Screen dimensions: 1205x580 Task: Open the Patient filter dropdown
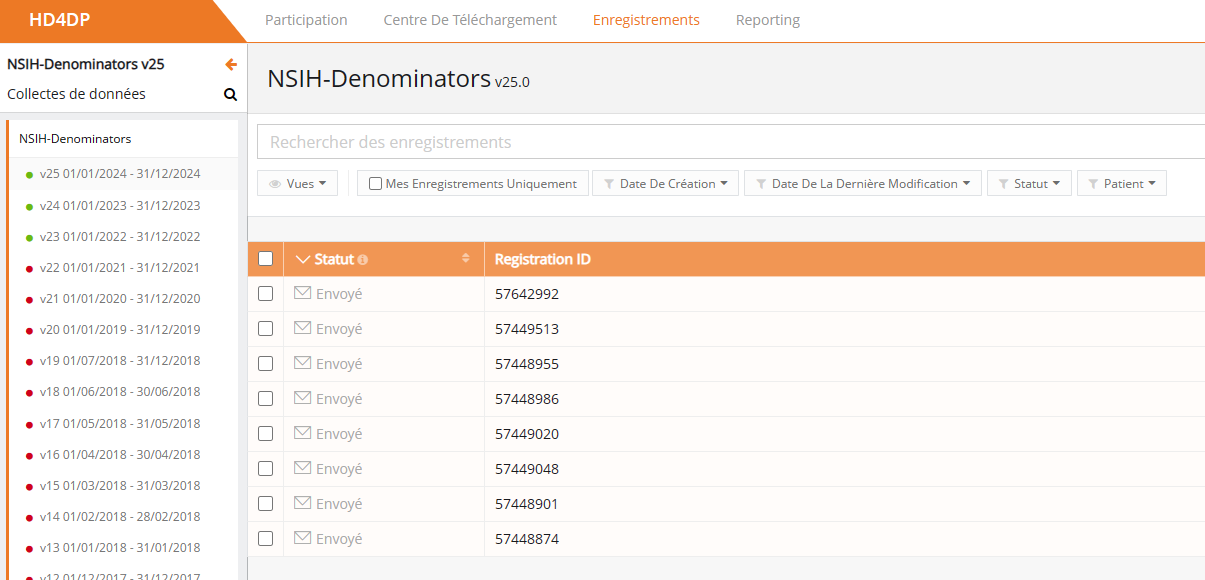click(x=1121, y=184)
